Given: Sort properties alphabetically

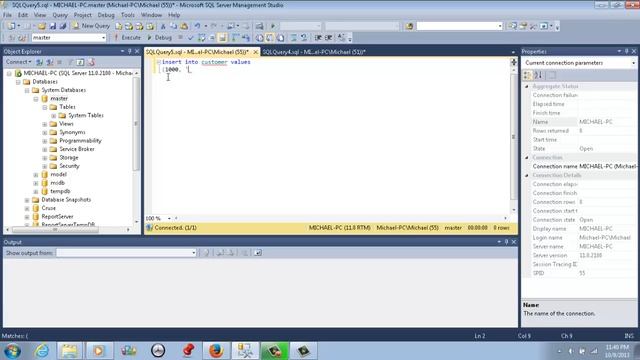Looking at the screenshot, I should [x=538, y=75].
